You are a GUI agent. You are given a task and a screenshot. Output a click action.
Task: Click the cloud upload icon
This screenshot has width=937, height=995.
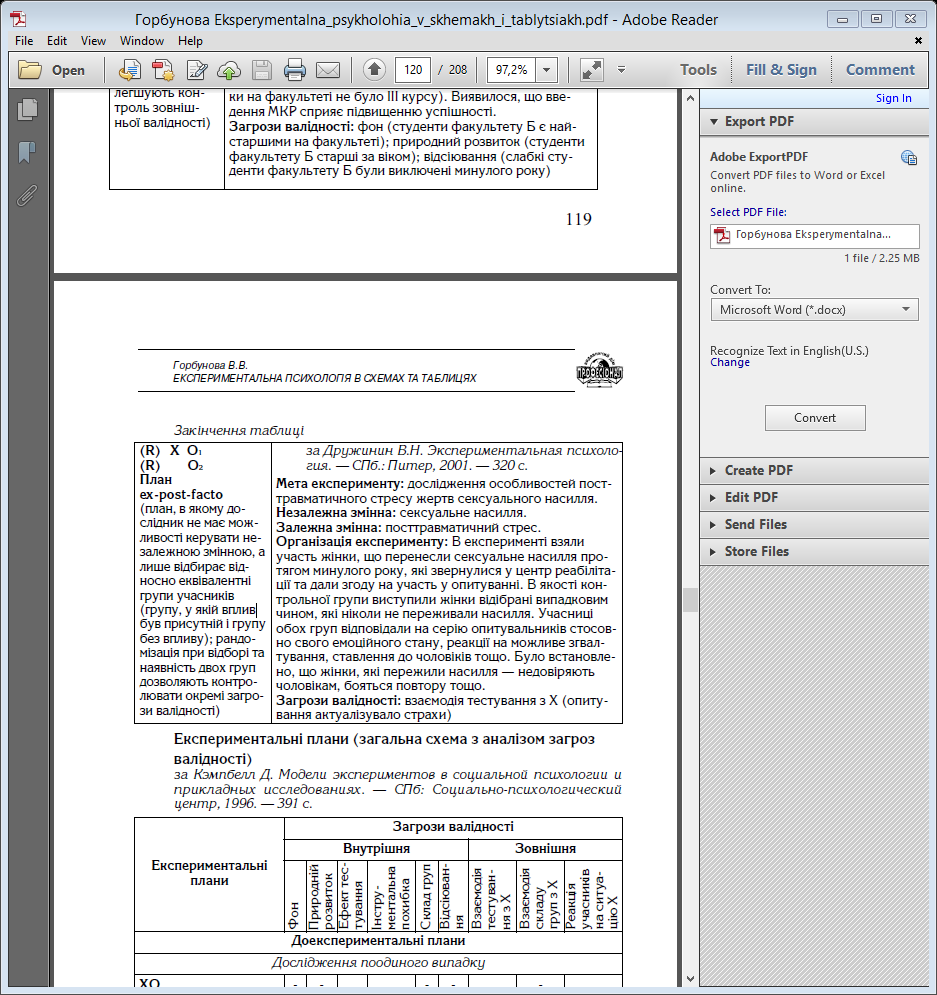tap(229, 70)
